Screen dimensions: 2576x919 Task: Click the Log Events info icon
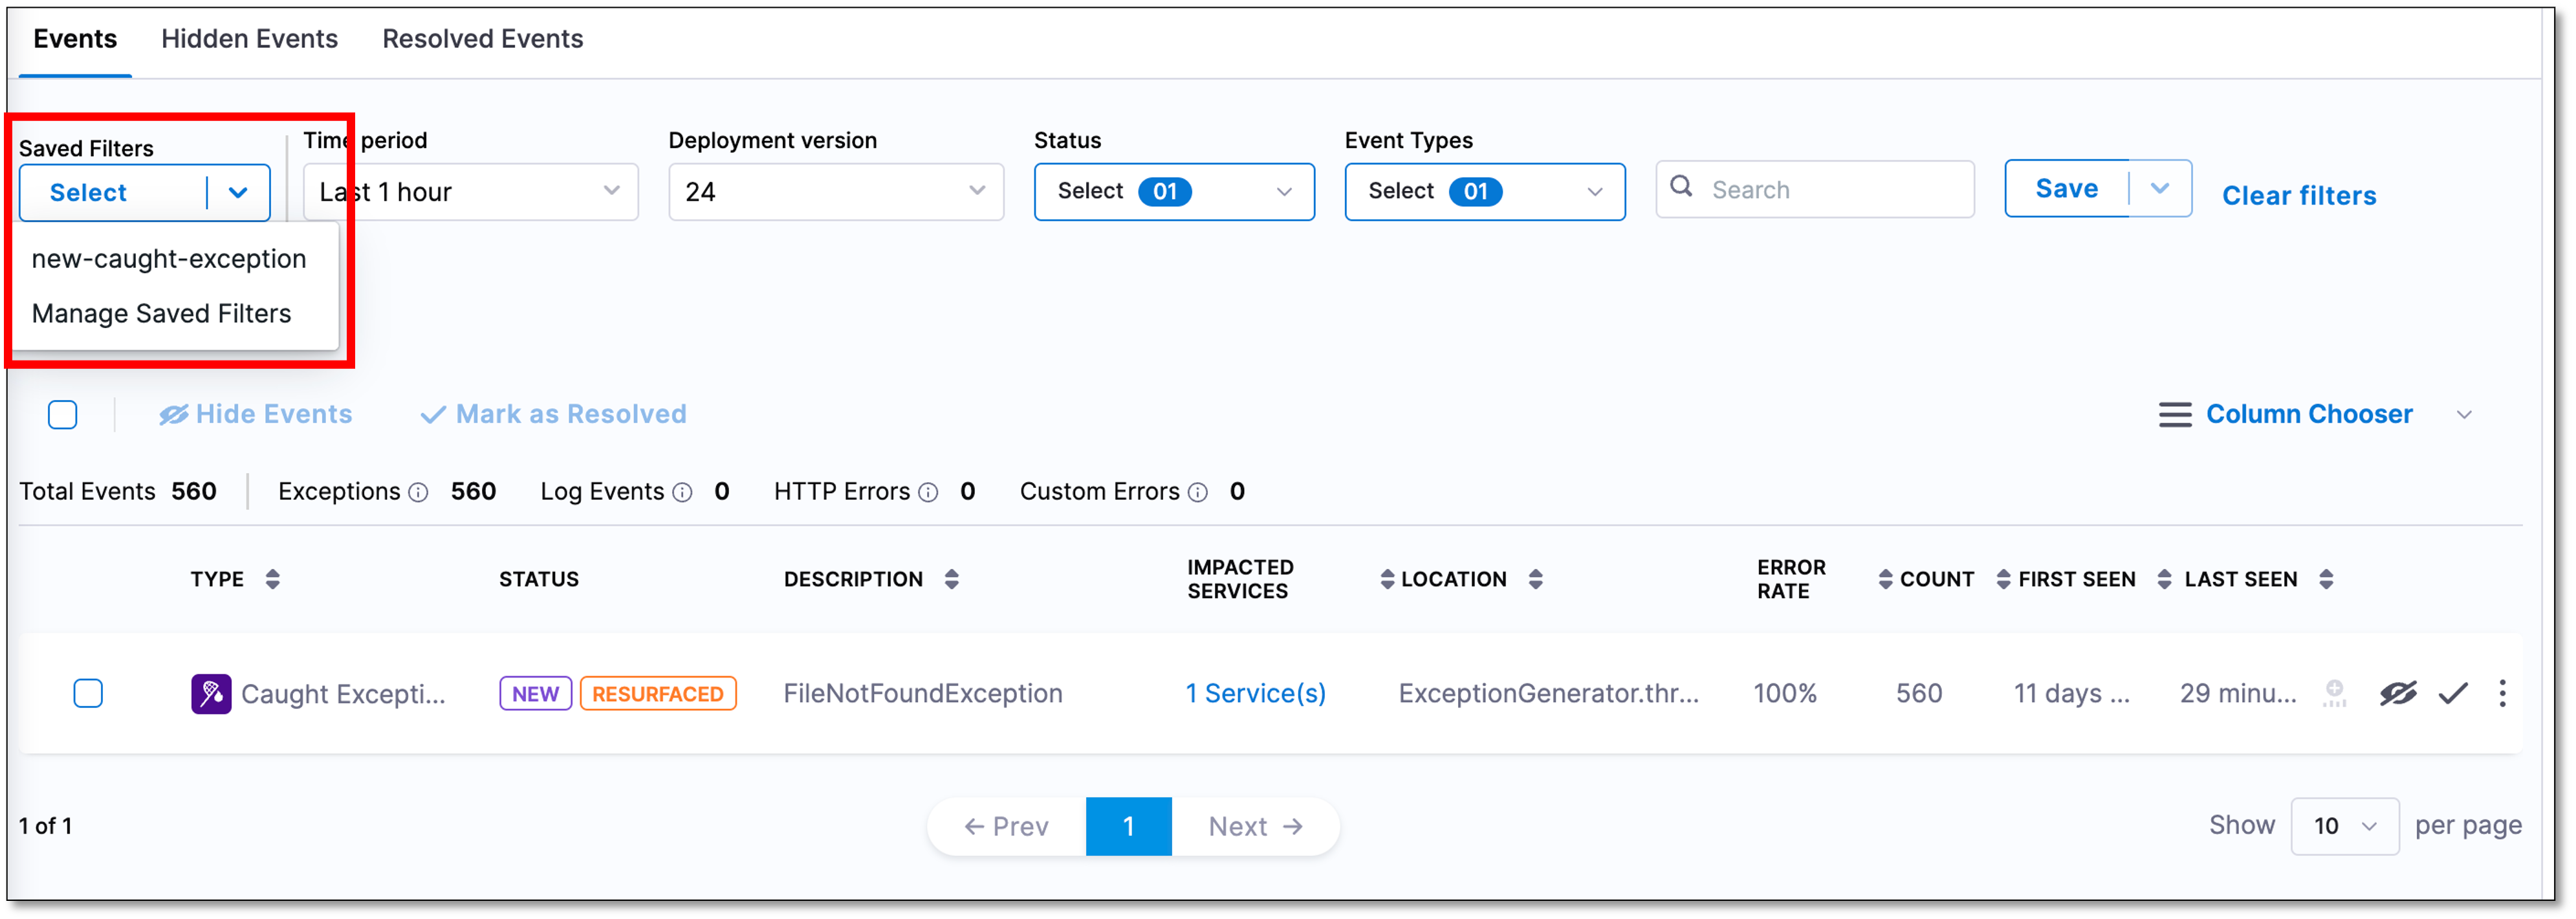(682, 492)
